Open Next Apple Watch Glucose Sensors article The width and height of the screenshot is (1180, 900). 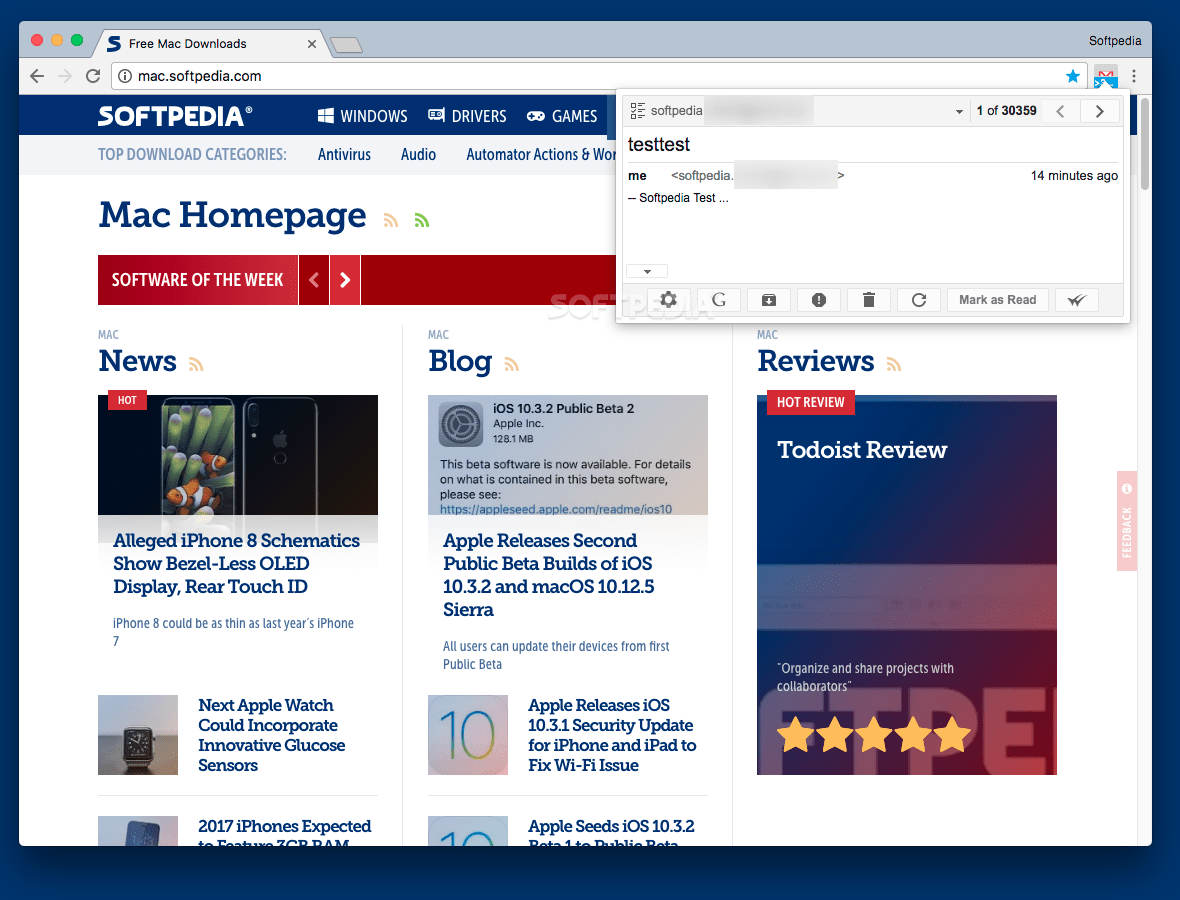click(x=272, y=735)
